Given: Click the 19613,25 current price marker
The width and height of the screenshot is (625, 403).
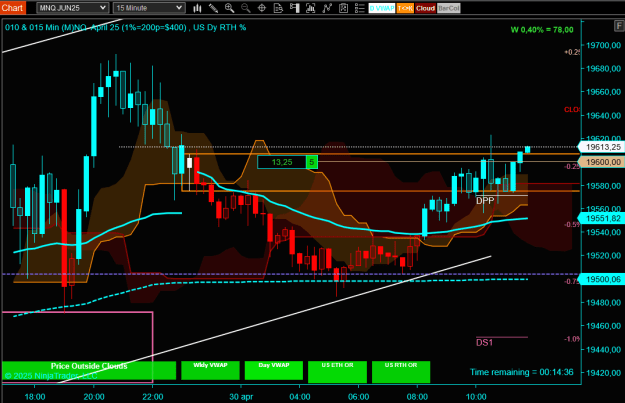Looking at the screenshot, I should 602,147.
